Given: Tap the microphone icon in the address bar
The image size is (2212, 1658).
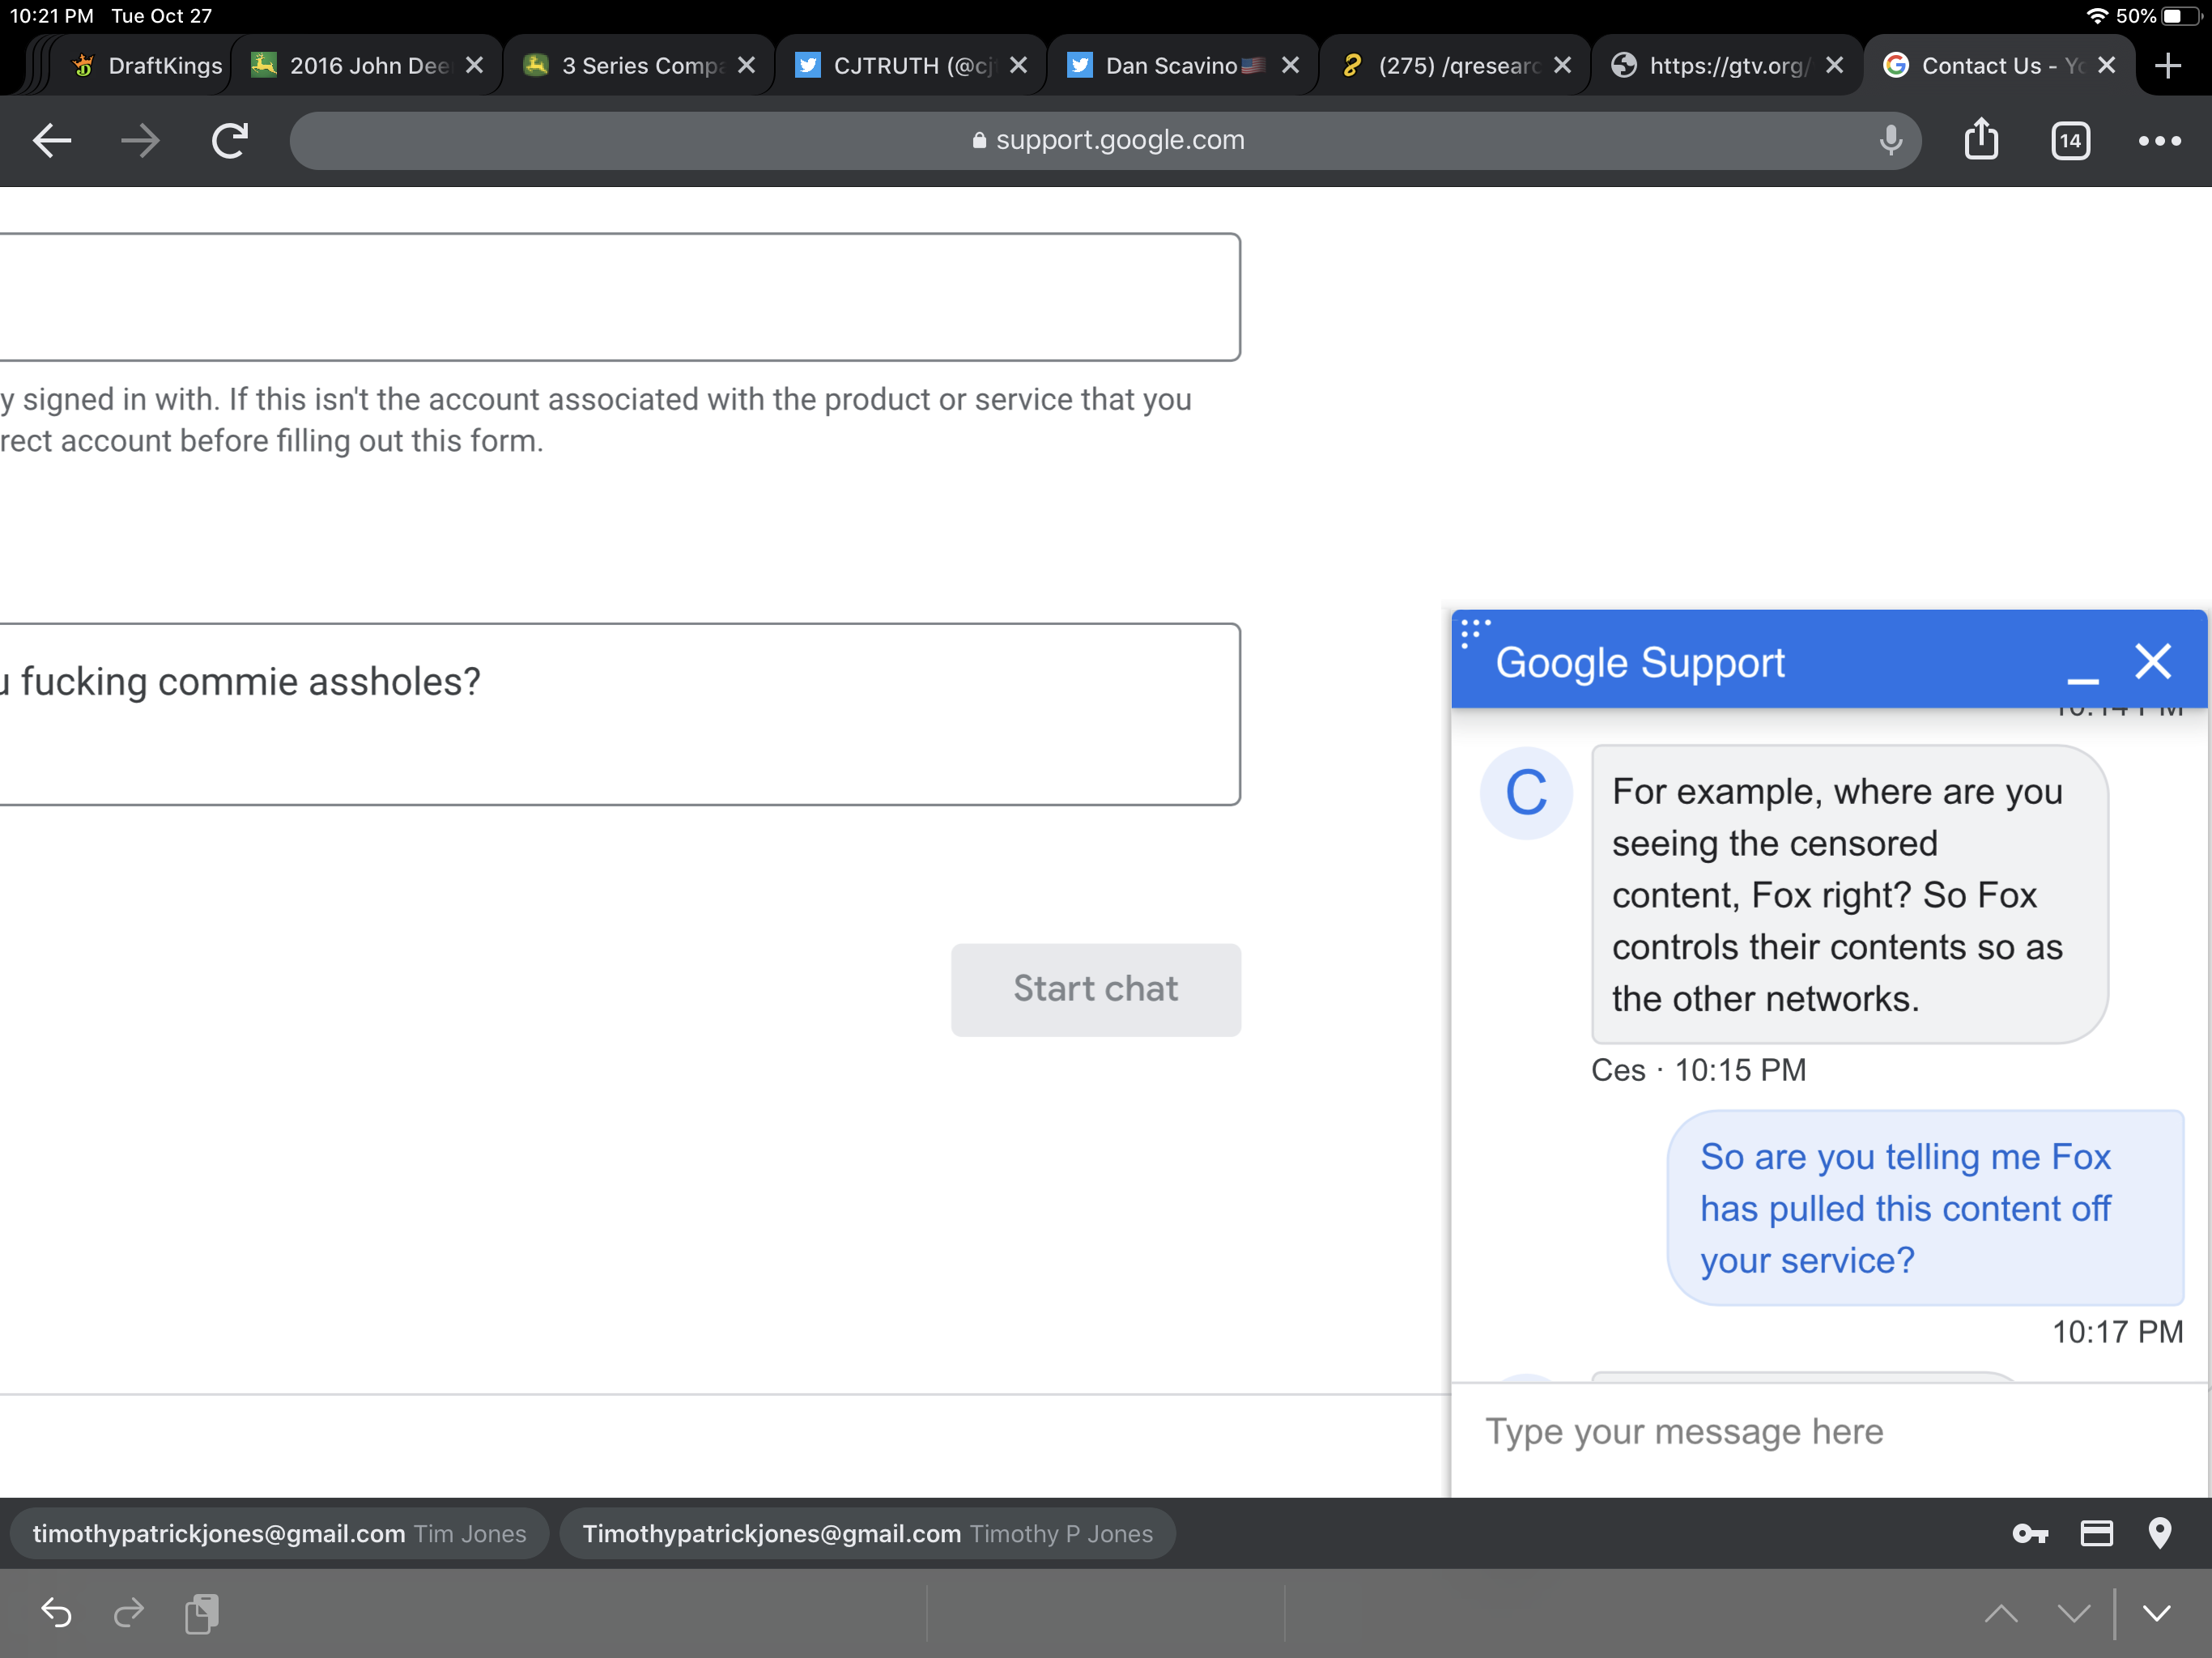Looking at the screenshot, I should [1890, 141].
